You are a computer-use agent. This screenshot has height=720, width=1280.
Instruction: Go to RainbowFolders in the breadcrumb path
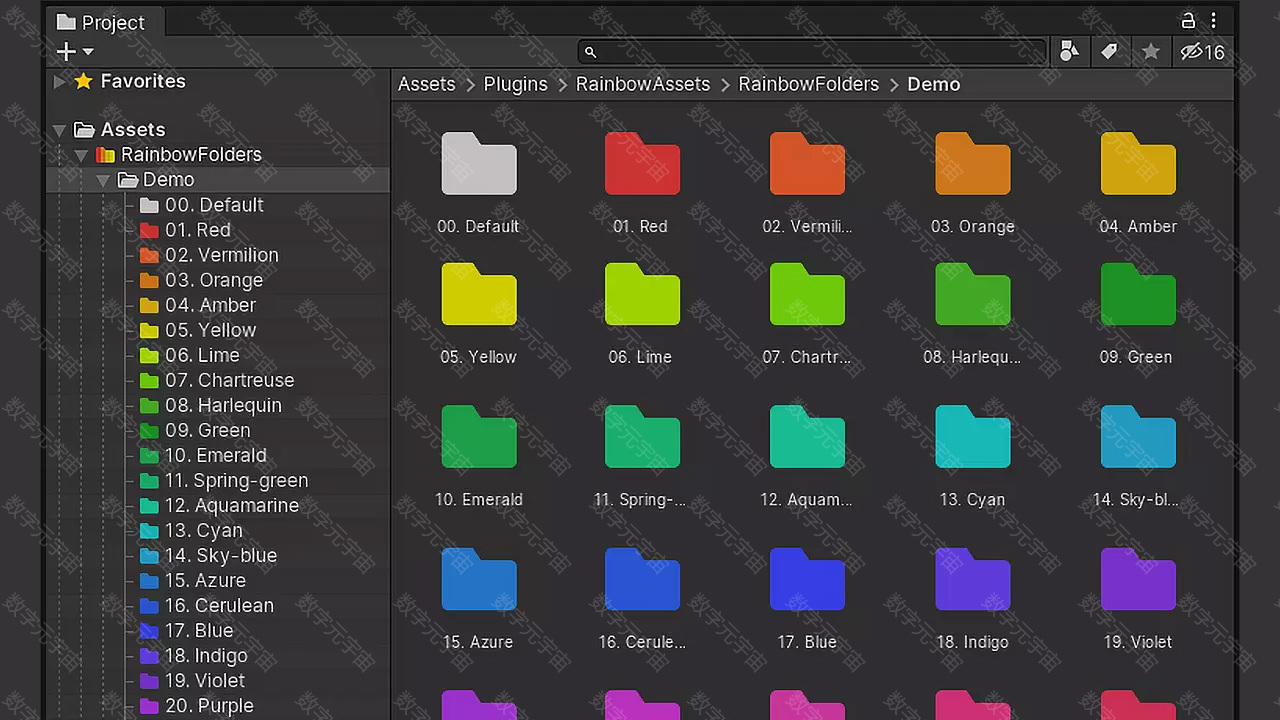pyautogui.click(x=809, y=84)
